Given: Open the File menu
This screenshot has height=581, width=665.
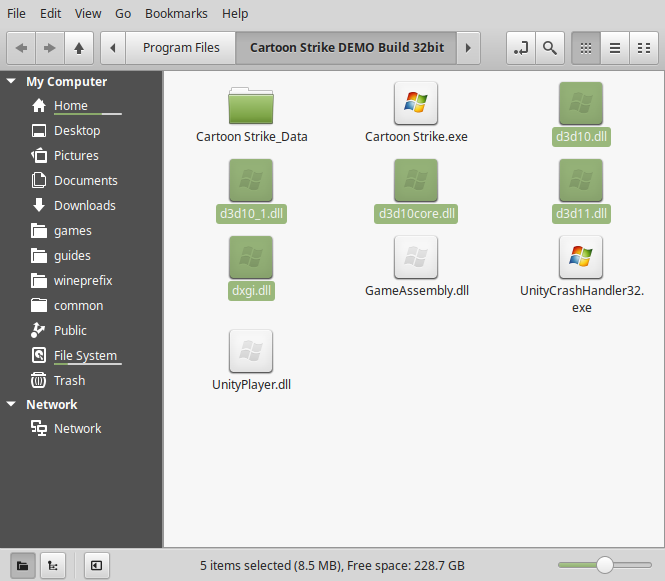Looking at the screenshot, I should coord(16,14).
